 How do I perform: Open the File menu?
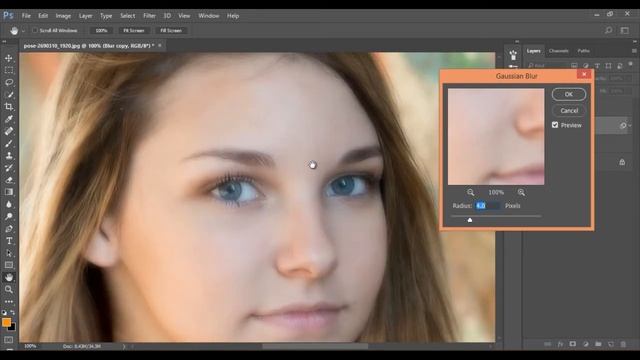pos(26,16)
